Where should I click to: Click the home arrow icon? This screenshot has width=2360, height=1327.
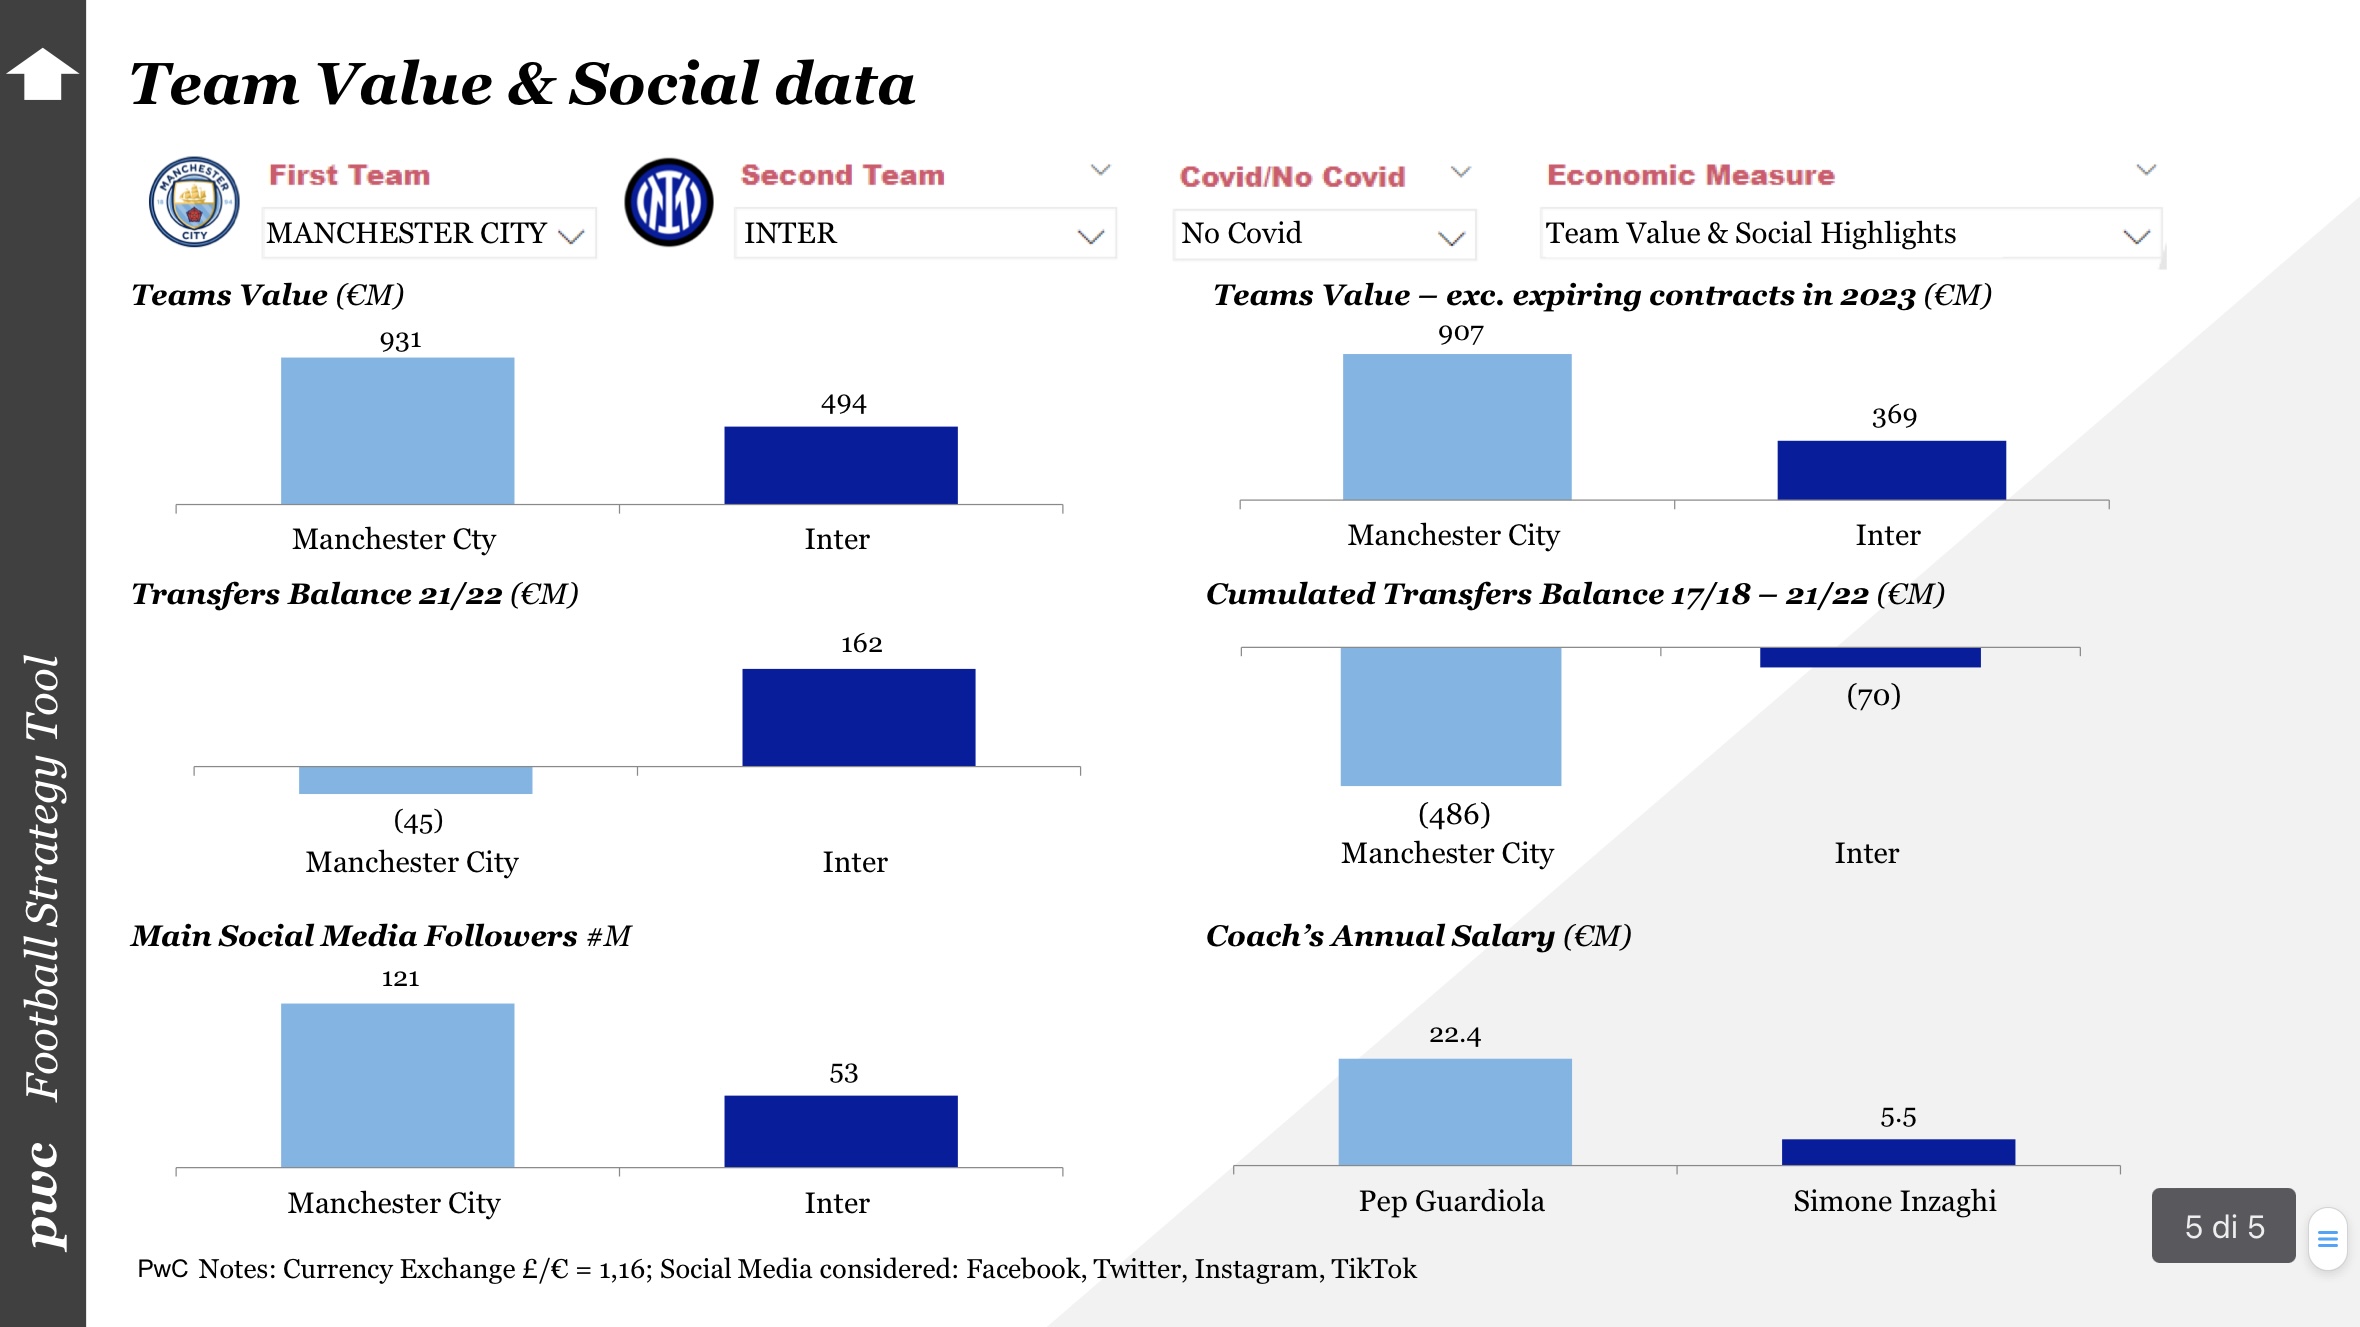click(x=42, y=75)
